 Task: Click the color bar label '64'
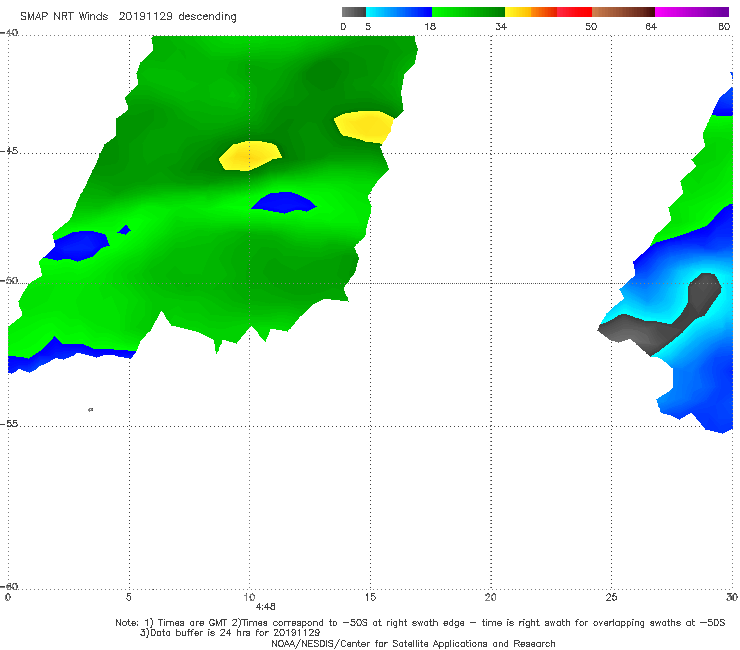651,26
